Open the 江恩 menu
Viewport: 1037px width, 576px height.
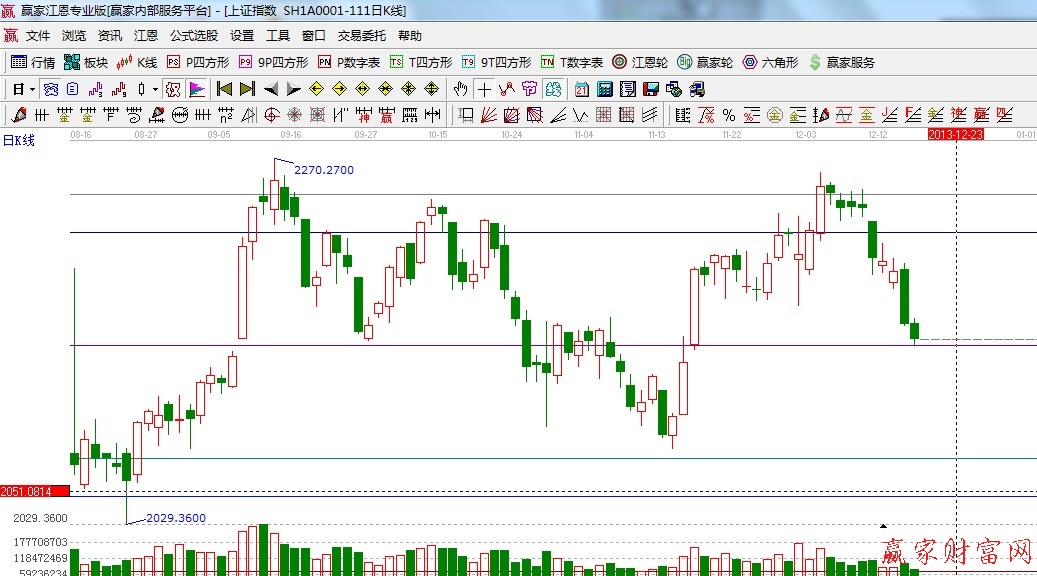pos(146,35)
